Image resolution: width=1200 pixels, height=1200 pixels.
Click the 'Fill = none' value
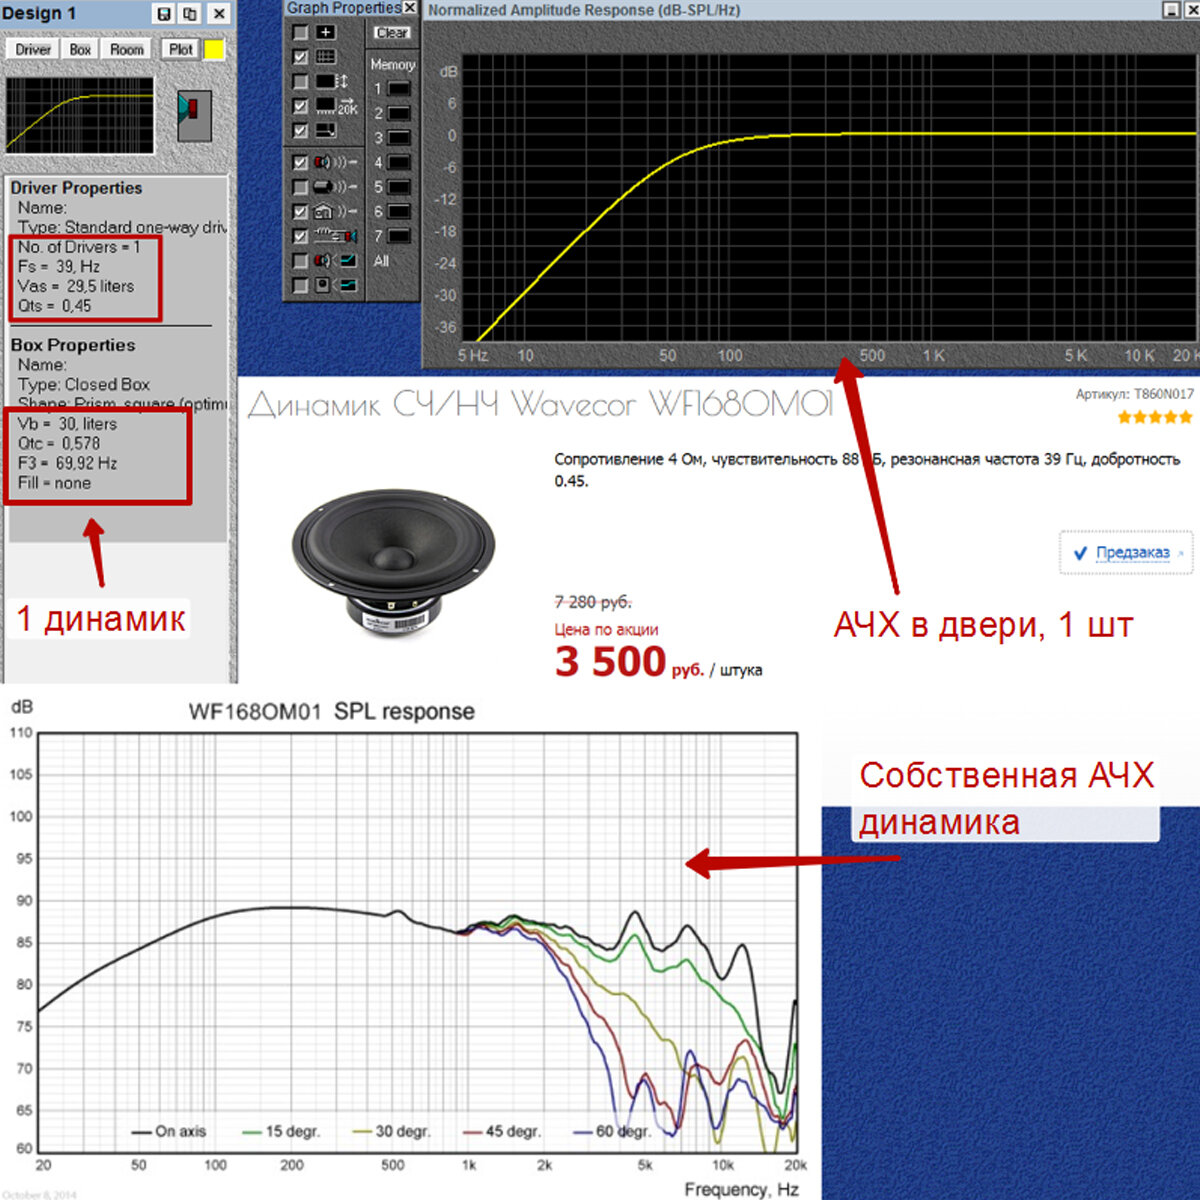(54, 483)
